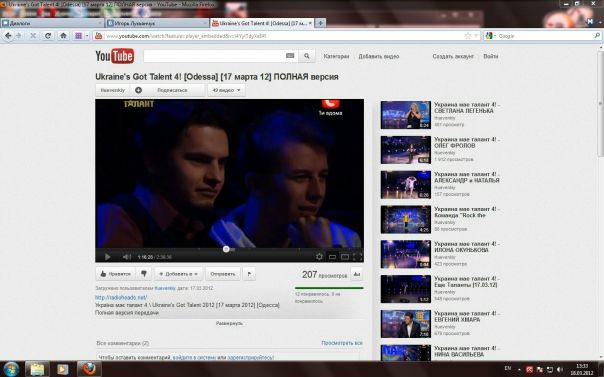604x377 pixels.
Task: Open the media player taskbar icon
Action: tap(62, 369)
